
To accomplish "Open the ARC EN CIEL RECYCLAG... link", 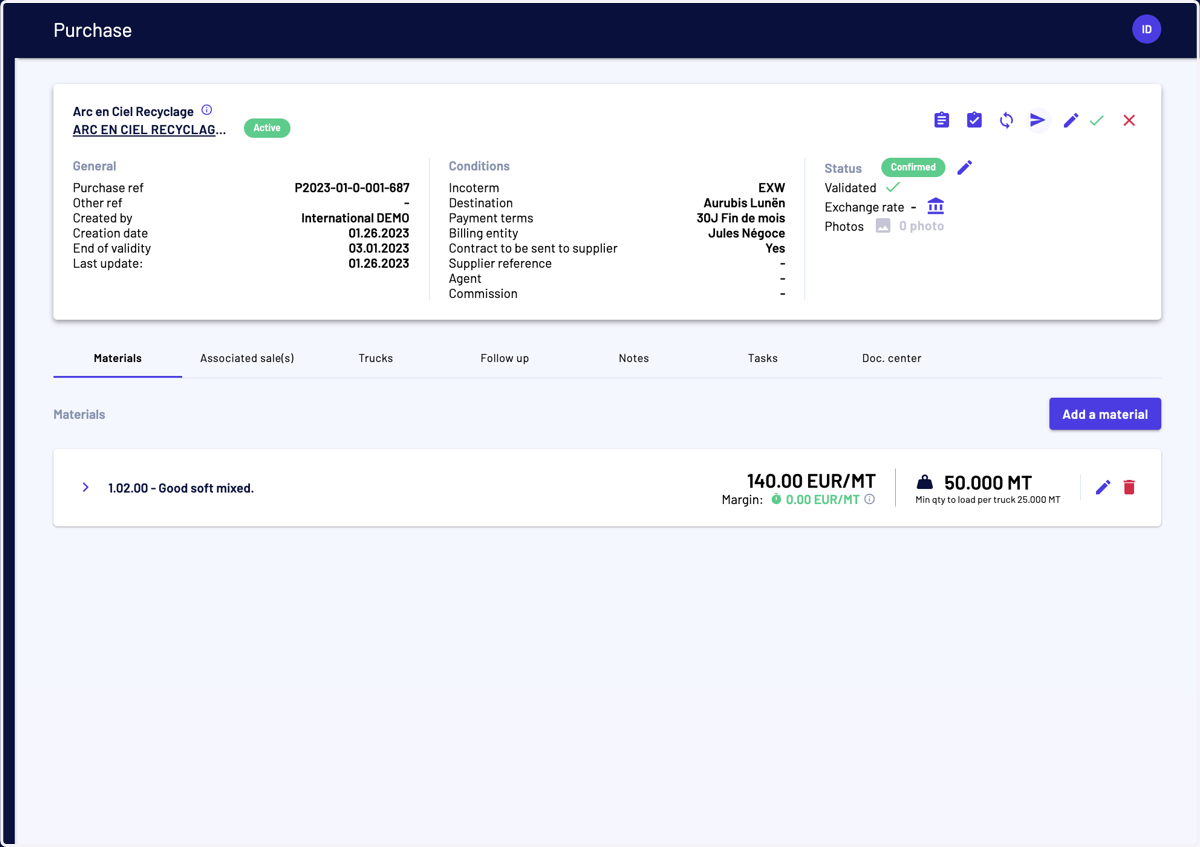I will (x=149, y=129).
